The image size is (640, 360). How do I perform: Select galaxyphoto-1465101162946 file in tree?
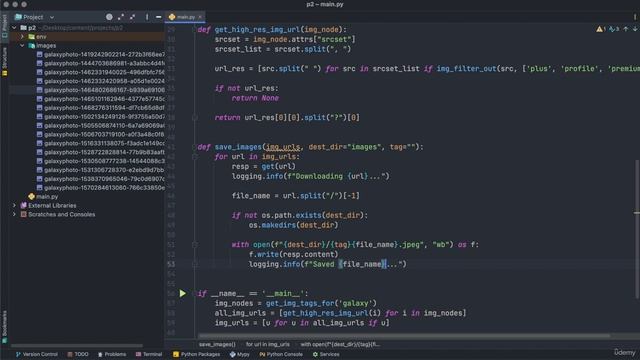[x=104, y=99]
